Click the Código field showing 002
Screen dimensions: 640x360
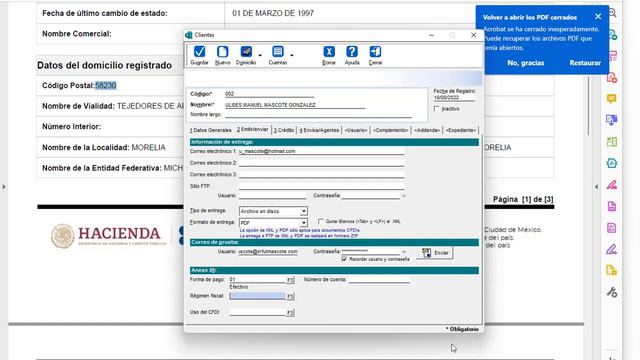269,94
